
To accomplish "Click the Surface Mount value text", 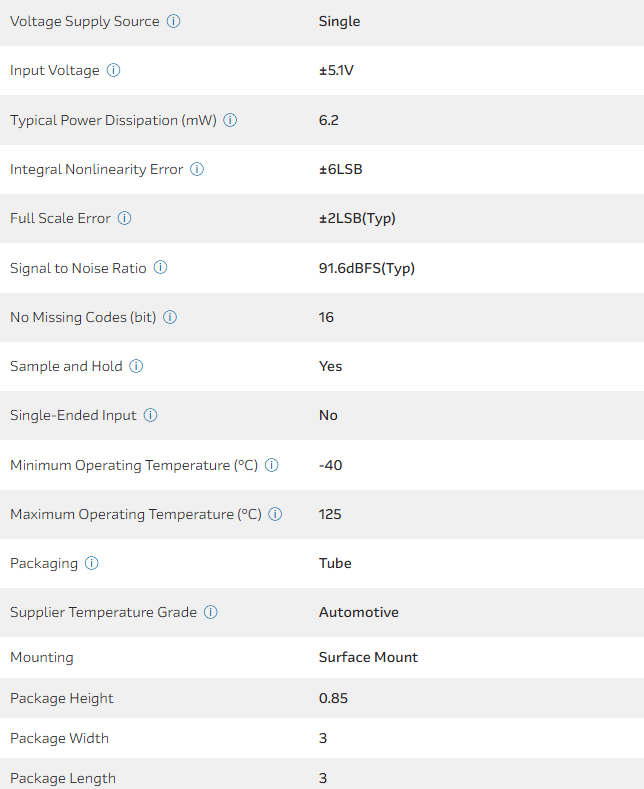I will click(368, 657).
